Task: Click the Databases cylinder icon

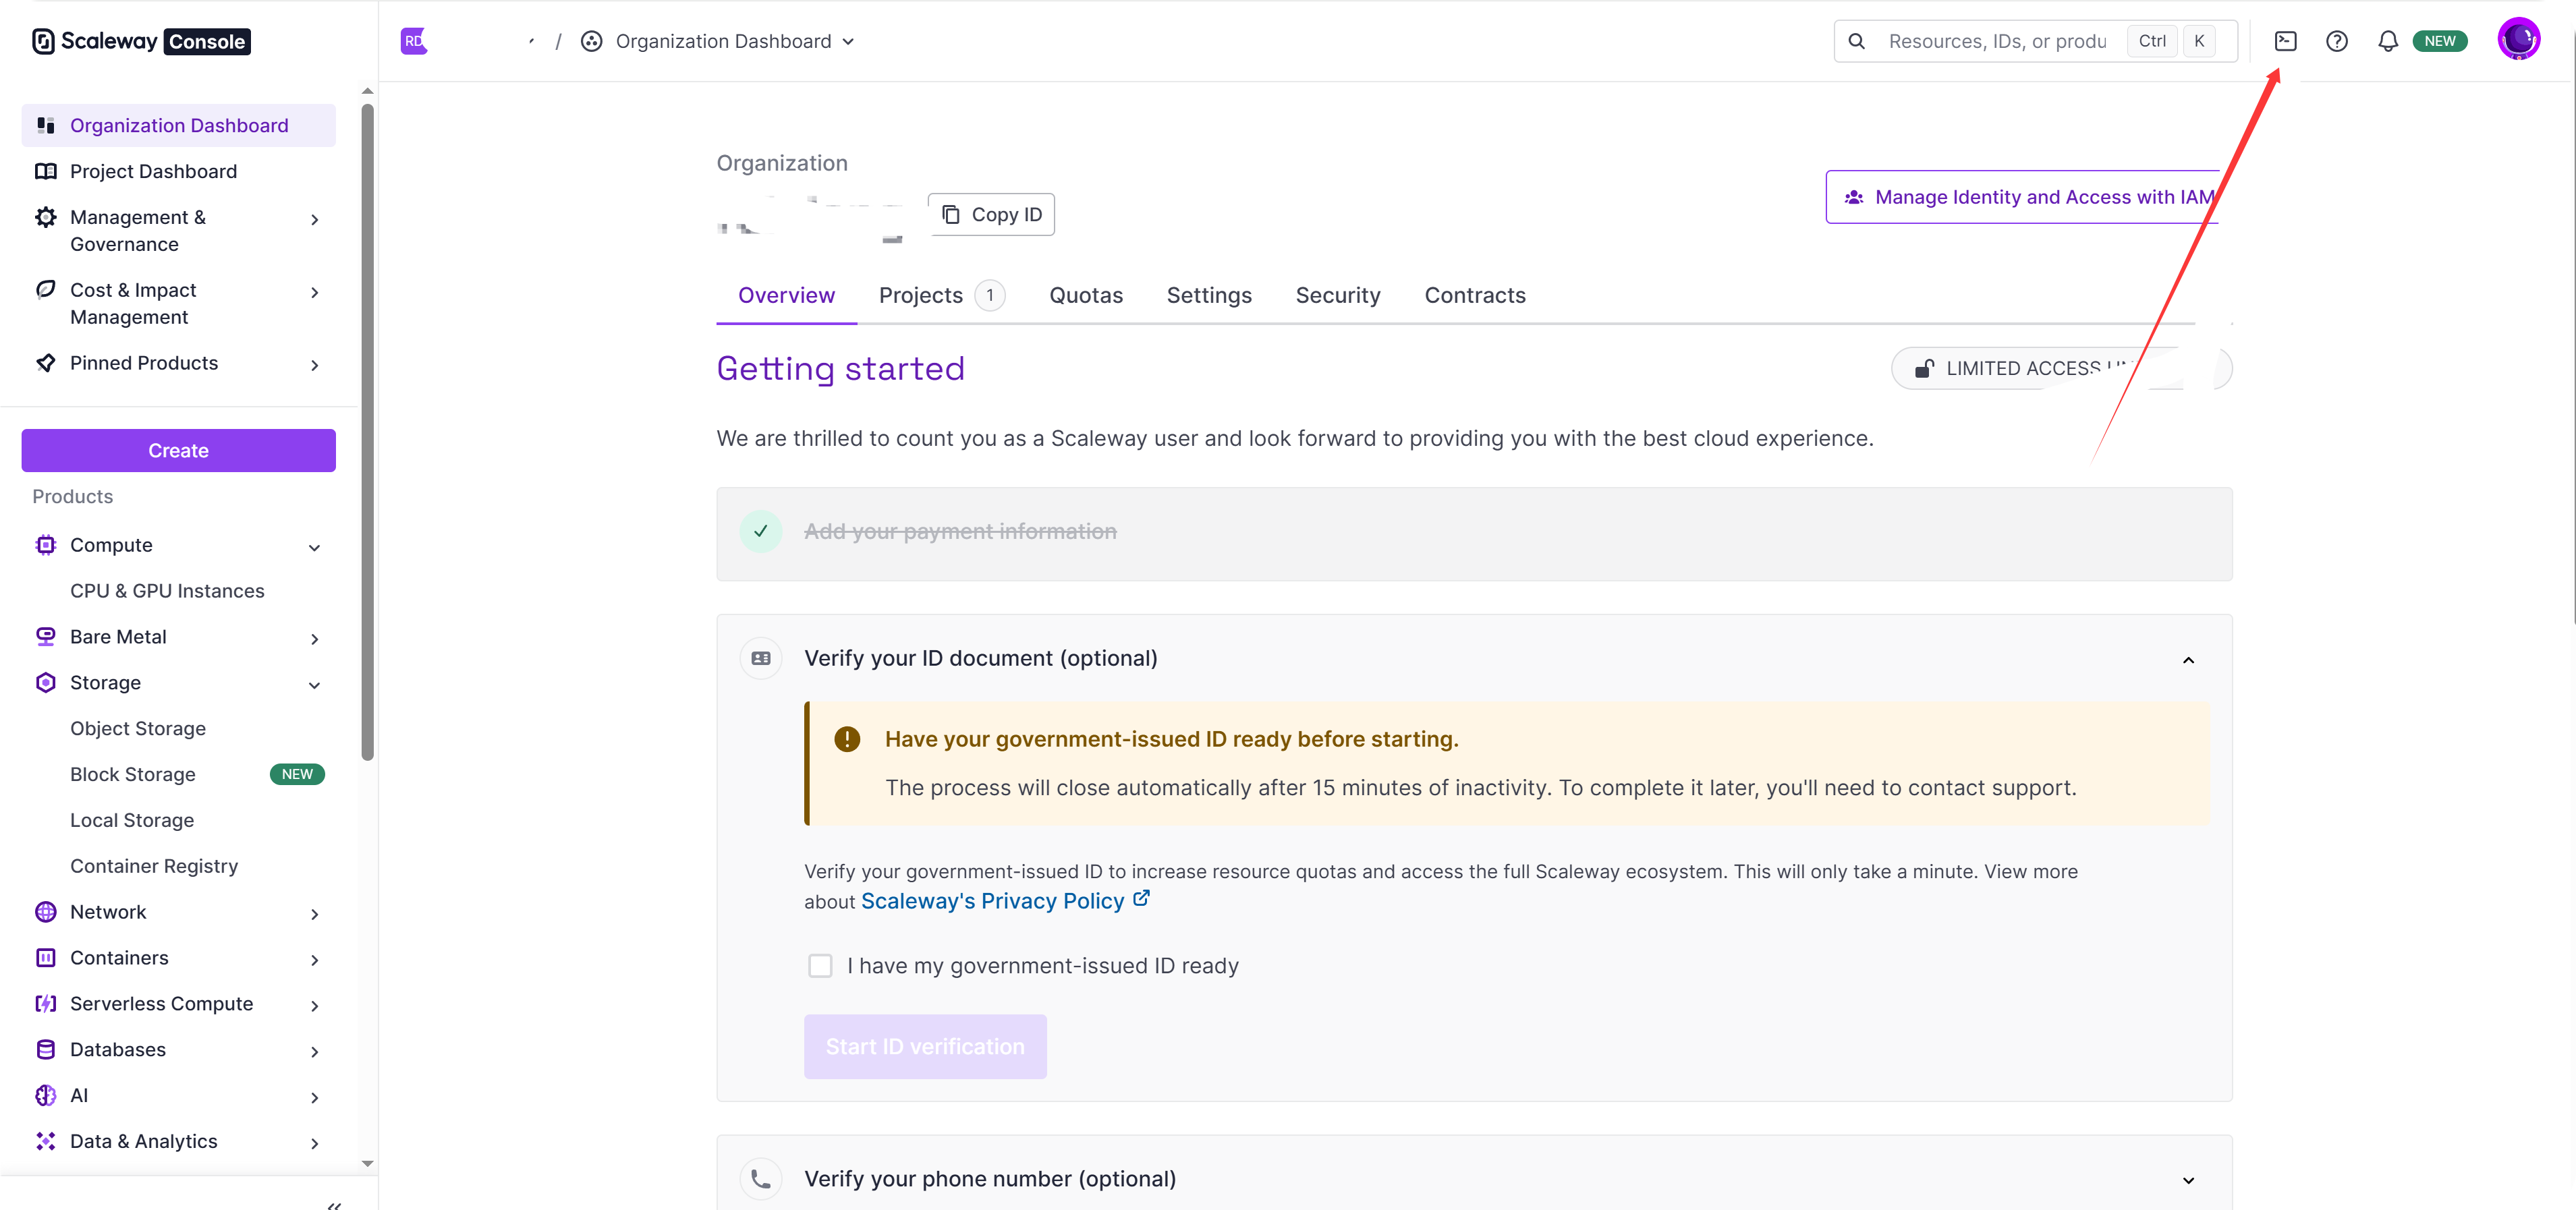Action: (46, 1050)
